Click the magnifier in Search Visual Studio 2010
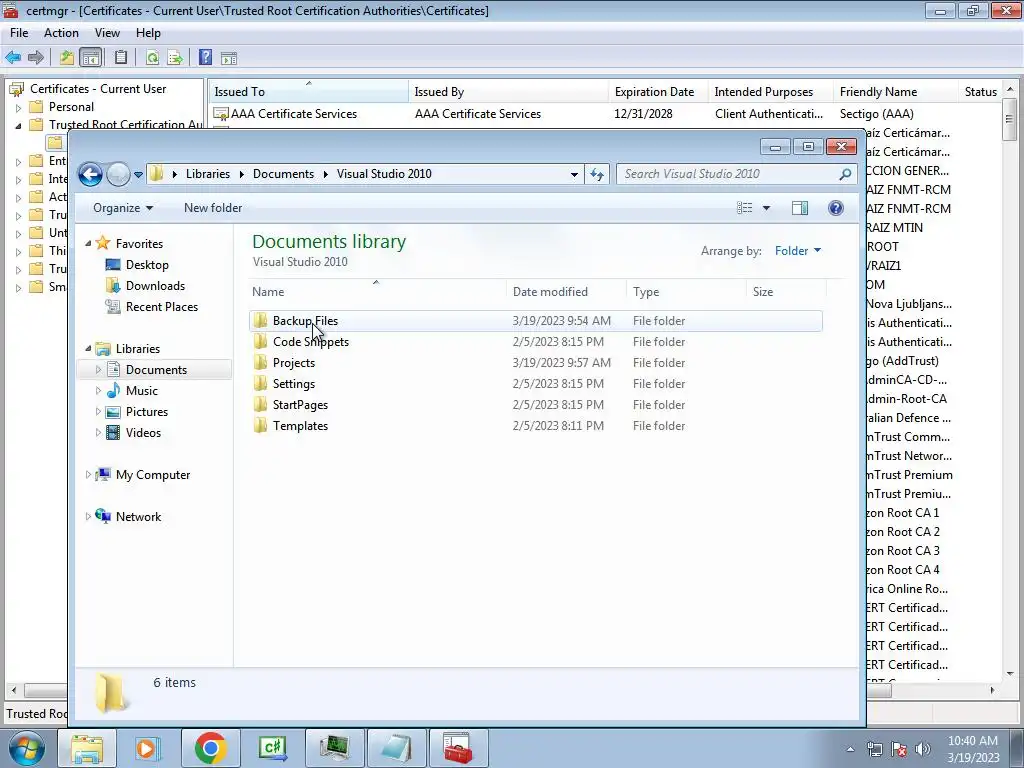 coord(845,174)
